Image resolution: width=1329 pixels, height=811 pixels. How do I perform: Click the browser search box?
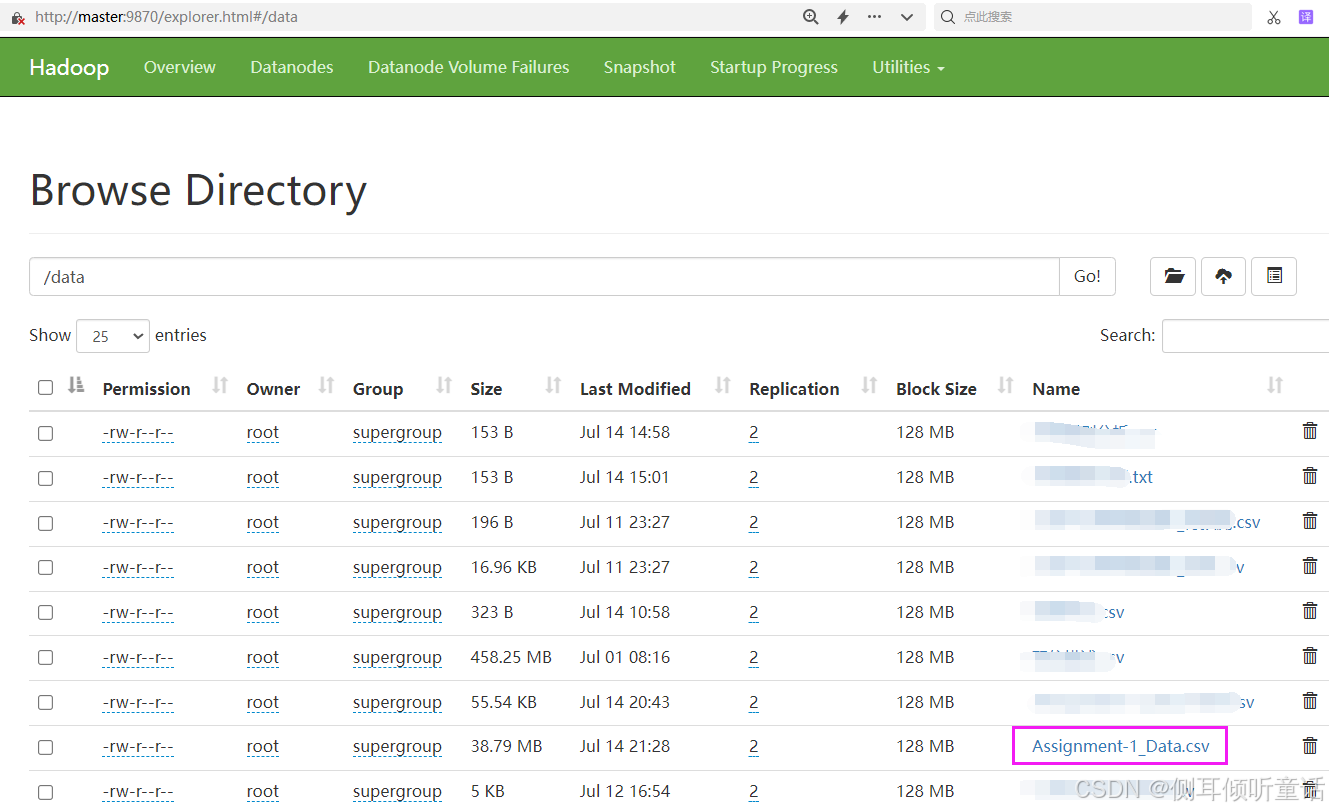pos(1093,17)
